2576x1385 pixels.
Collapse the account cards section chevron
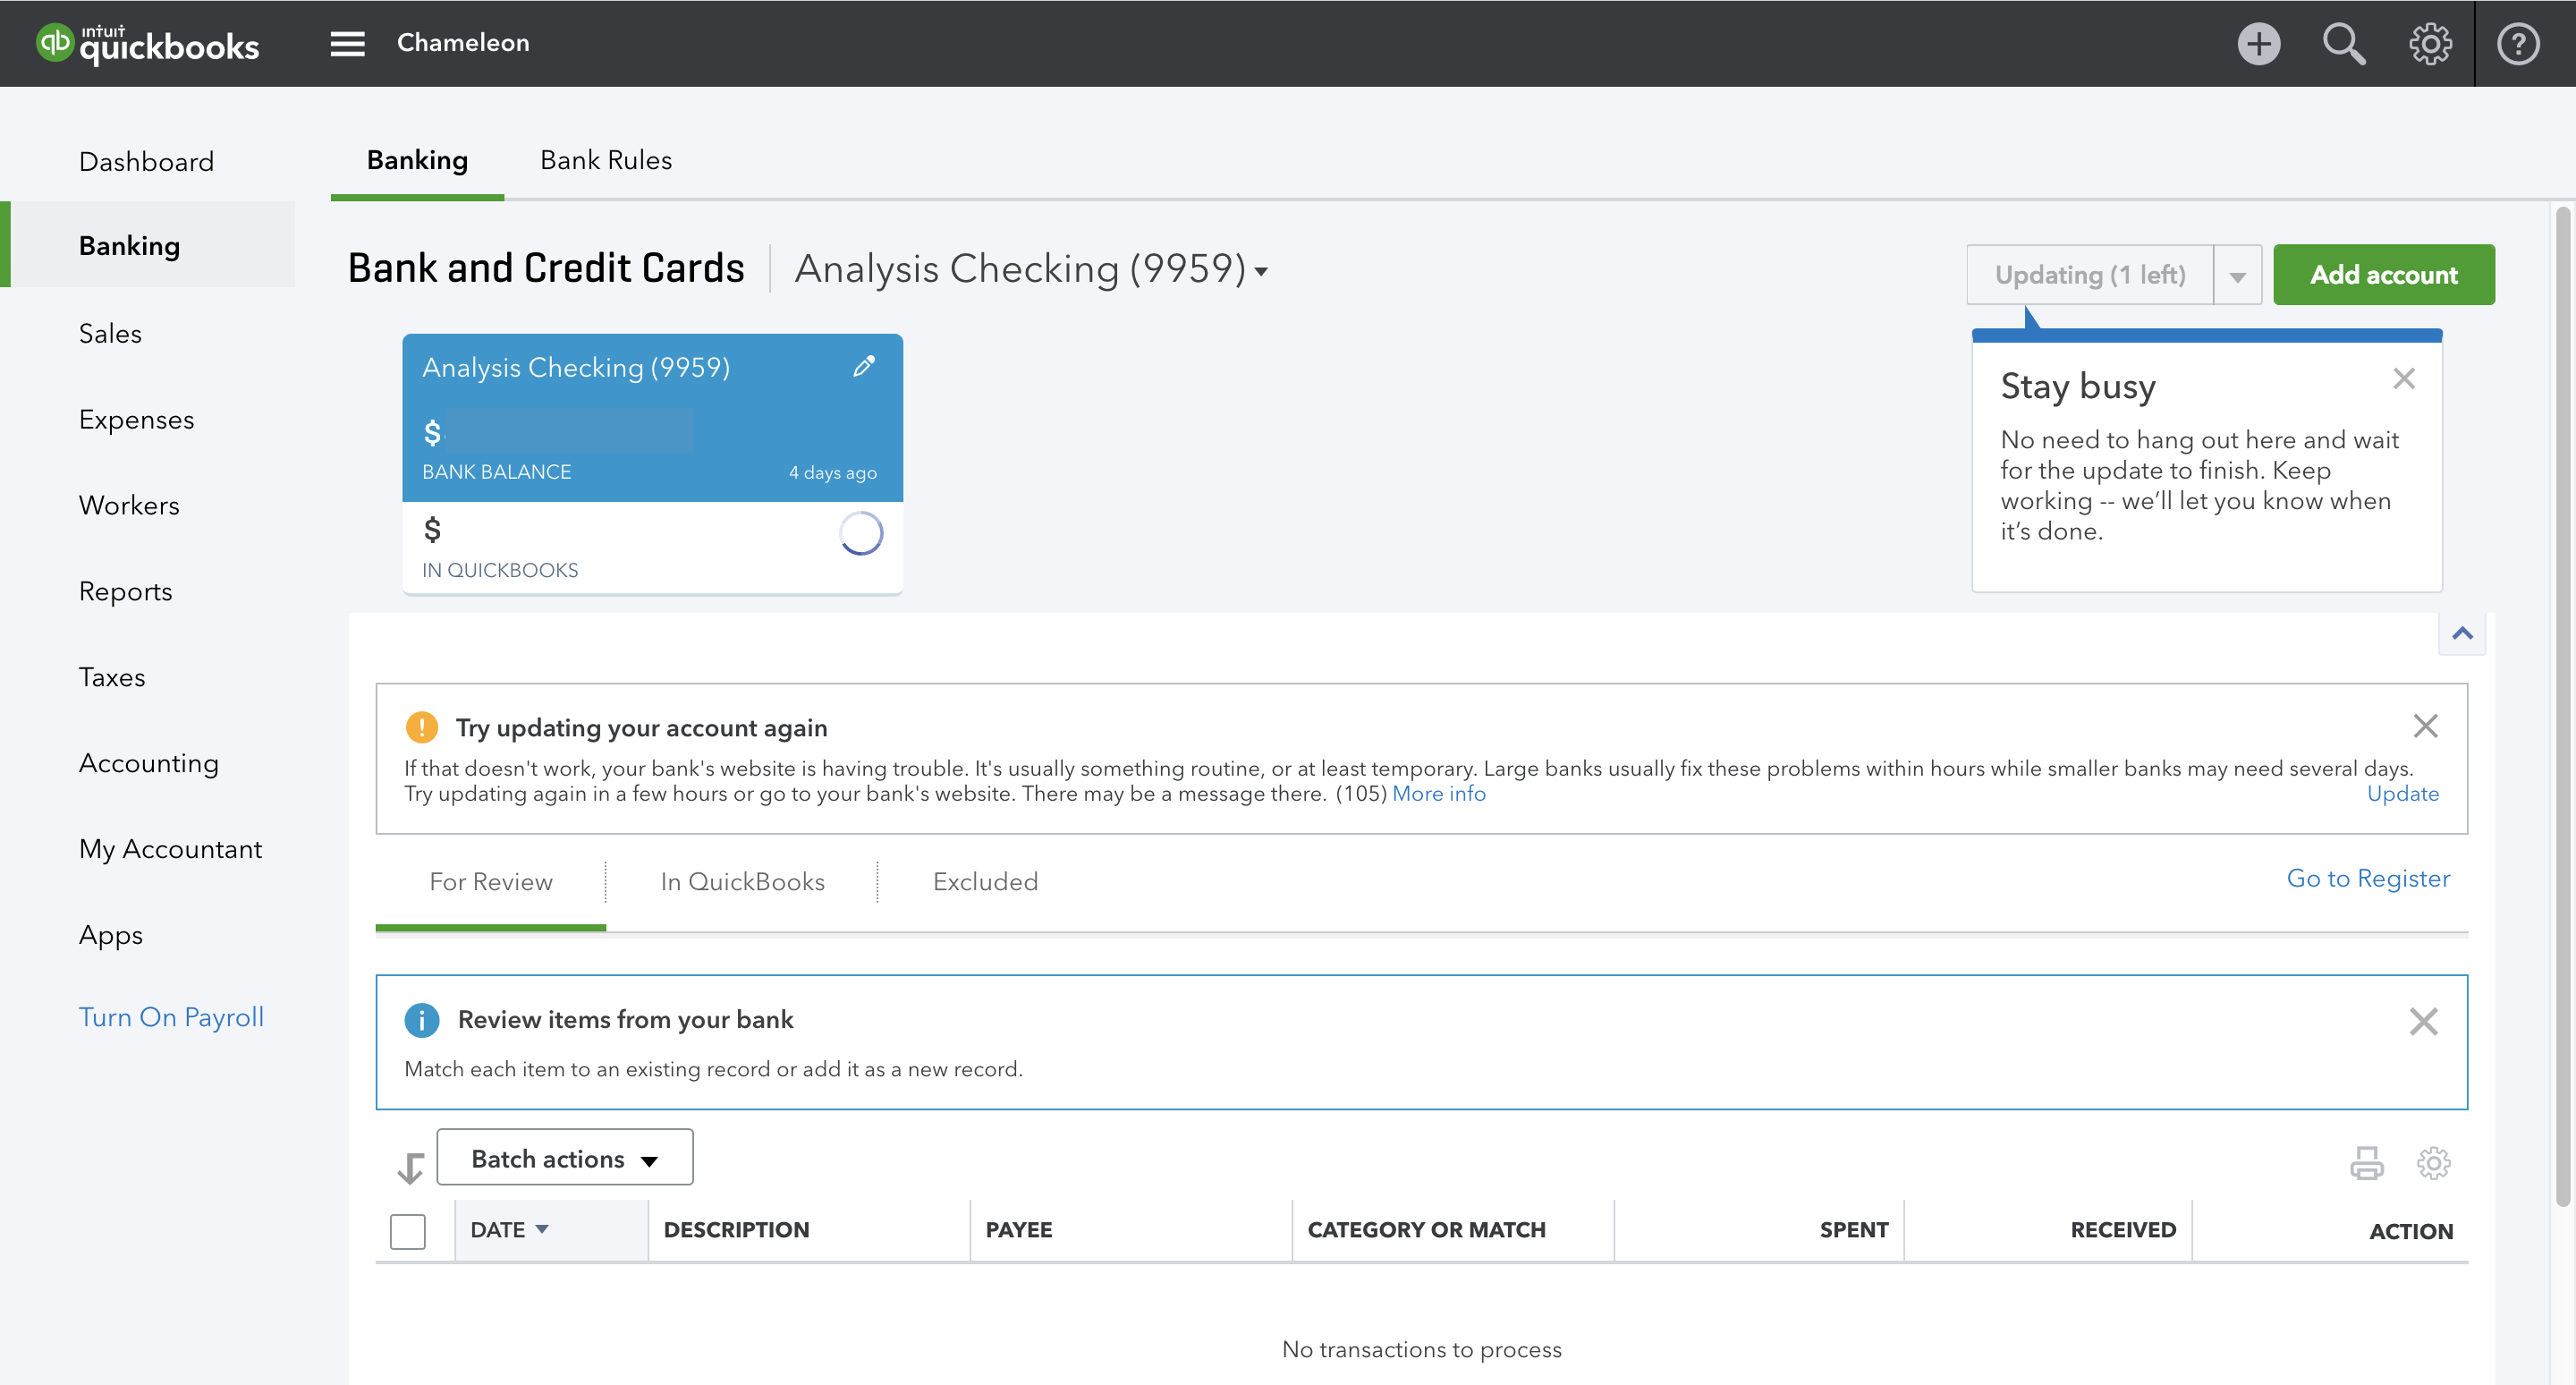2462,633
